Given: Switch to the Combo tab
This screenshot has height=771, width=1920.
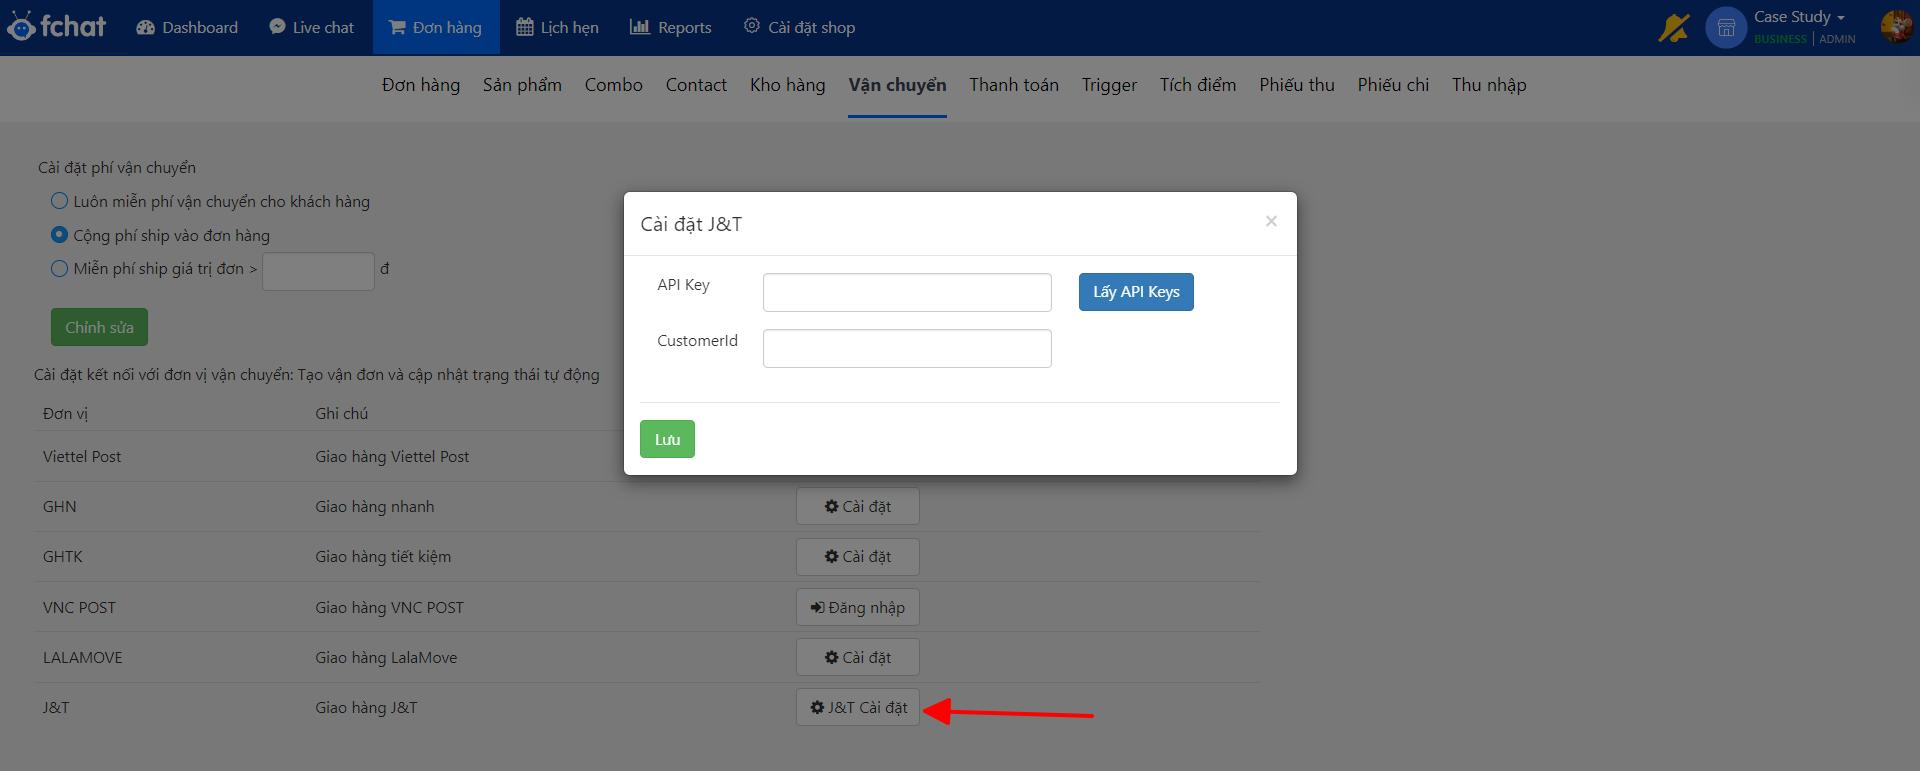Looking at the screenshot, I should (x=614, y=85).
